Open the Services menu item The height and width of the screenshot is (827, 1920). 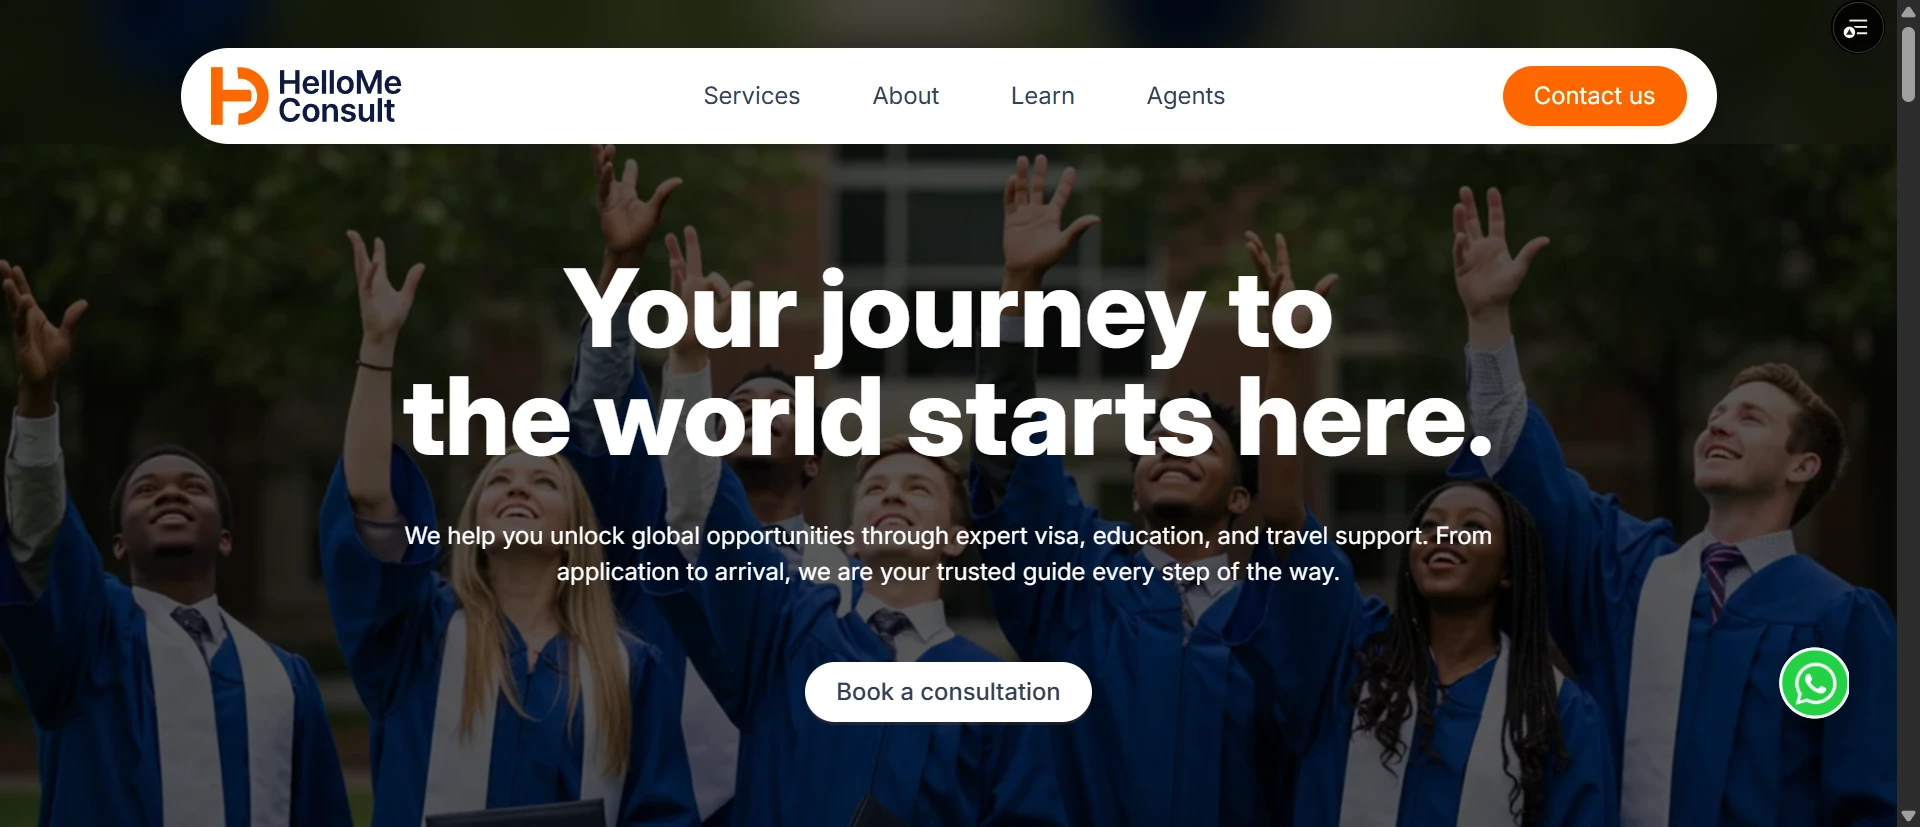(x=752, y=96)
